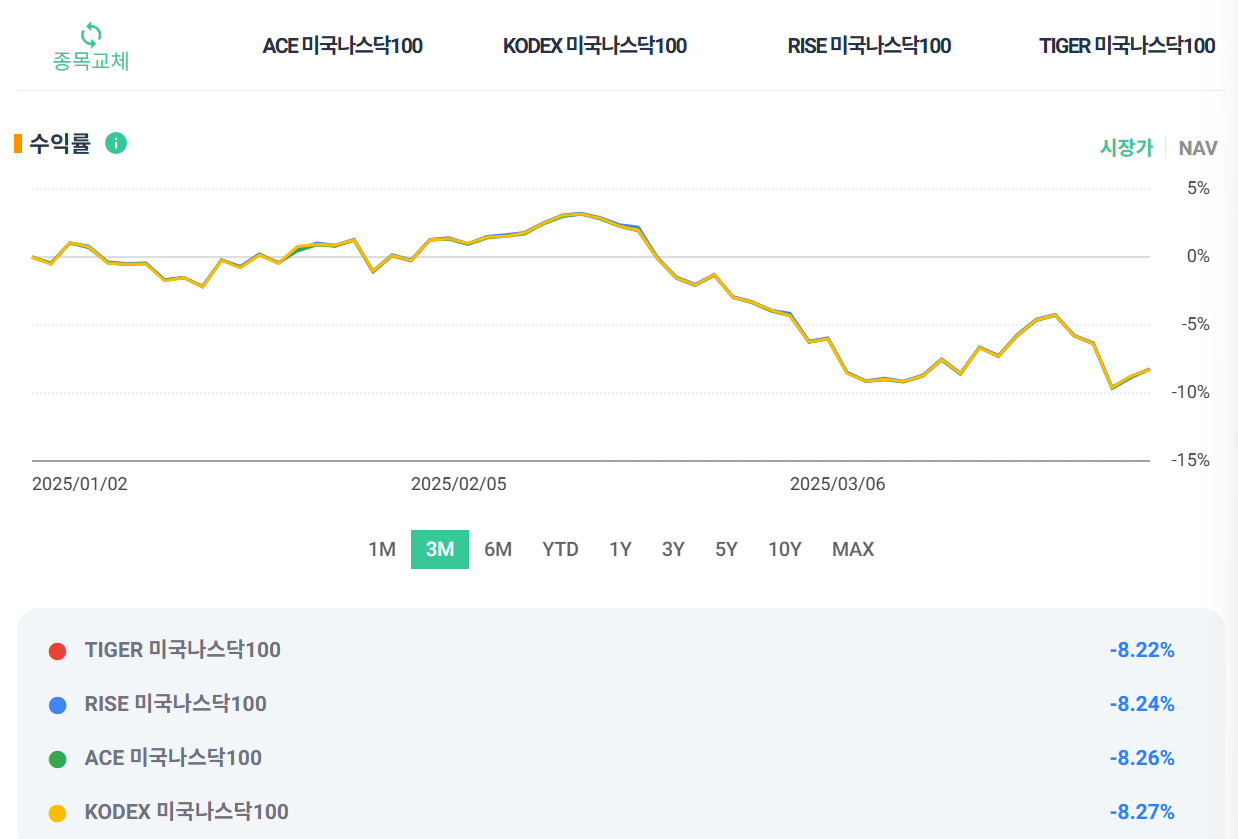Choose the 6M period tab

click(x=498, y=549)
